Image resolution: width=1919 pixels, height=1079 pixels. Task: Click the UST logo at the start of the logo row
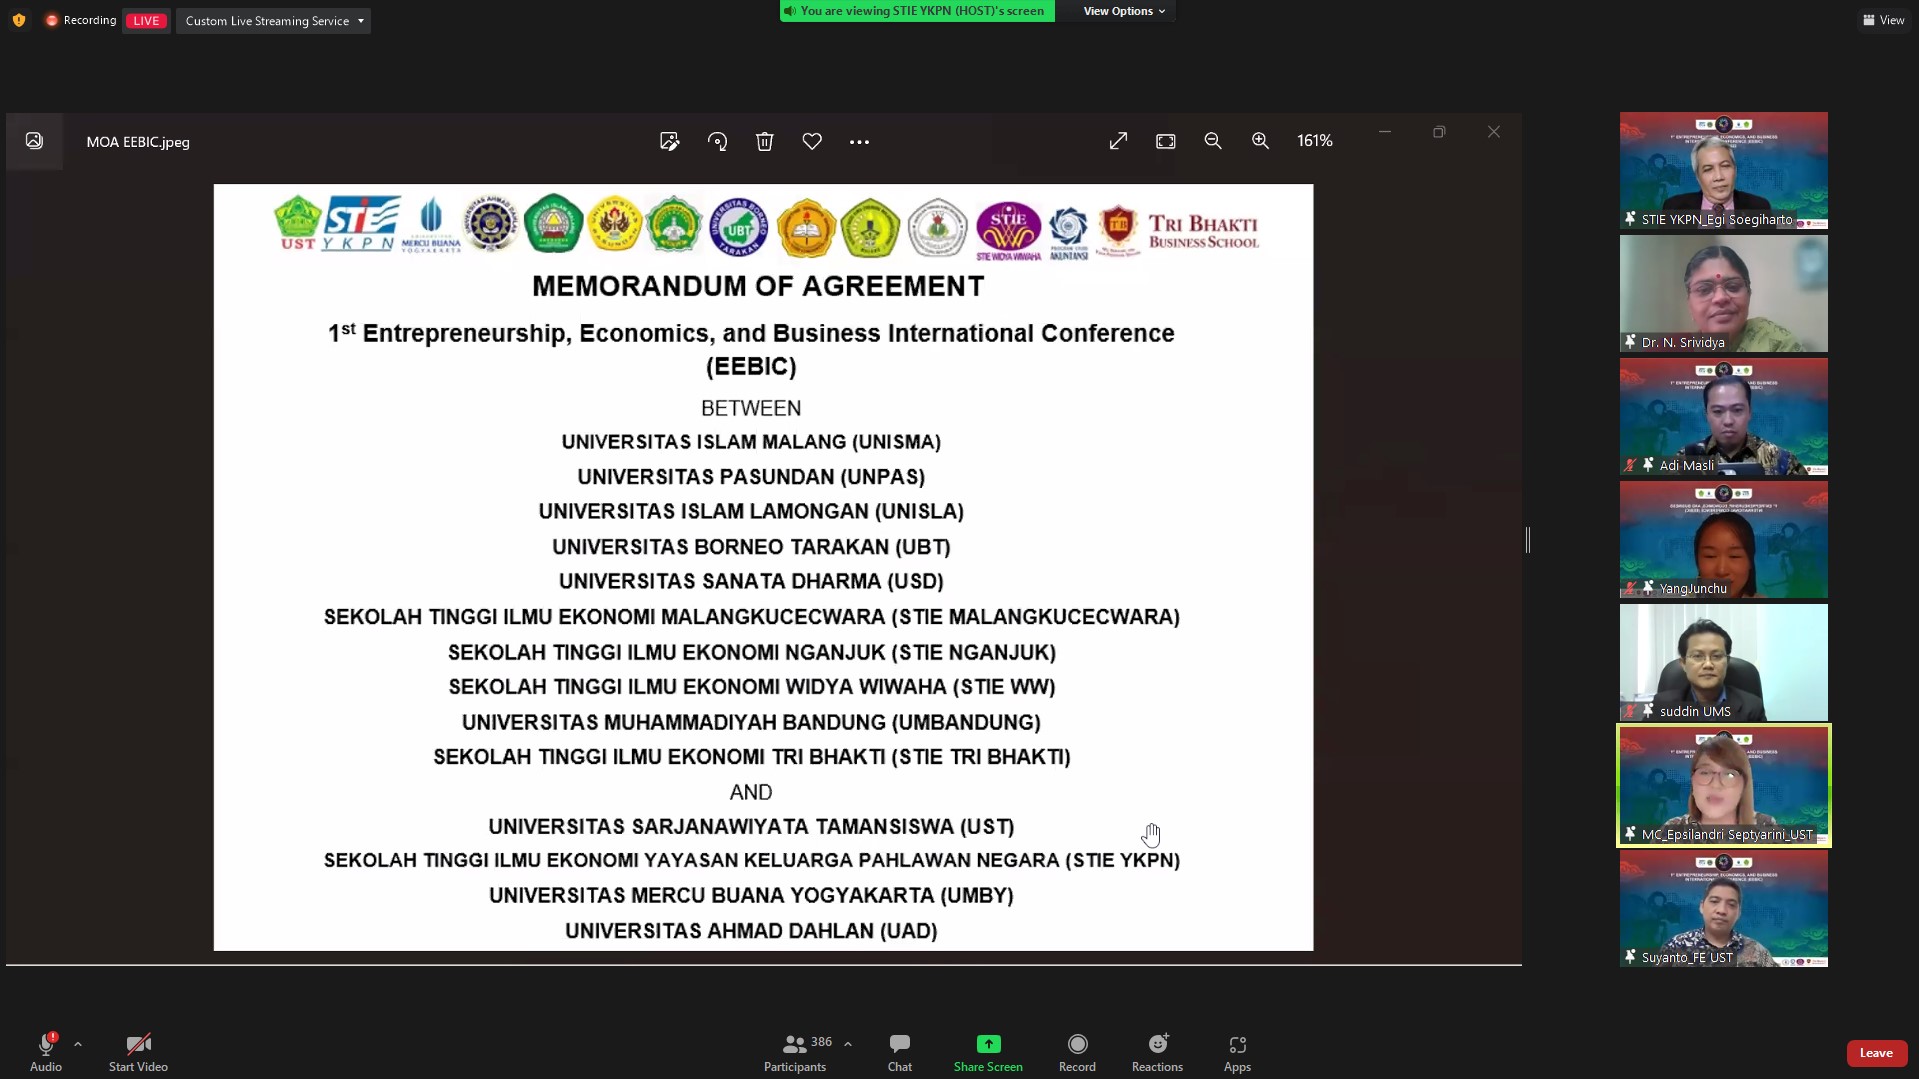297,224
